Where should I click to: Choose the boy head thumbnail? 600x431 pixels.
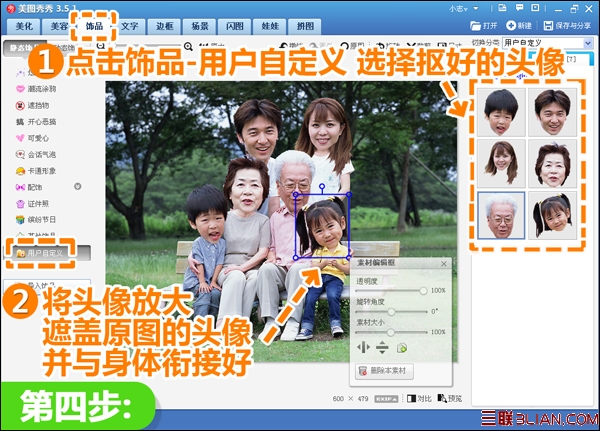pyautogui.click(x=501, y=112)
